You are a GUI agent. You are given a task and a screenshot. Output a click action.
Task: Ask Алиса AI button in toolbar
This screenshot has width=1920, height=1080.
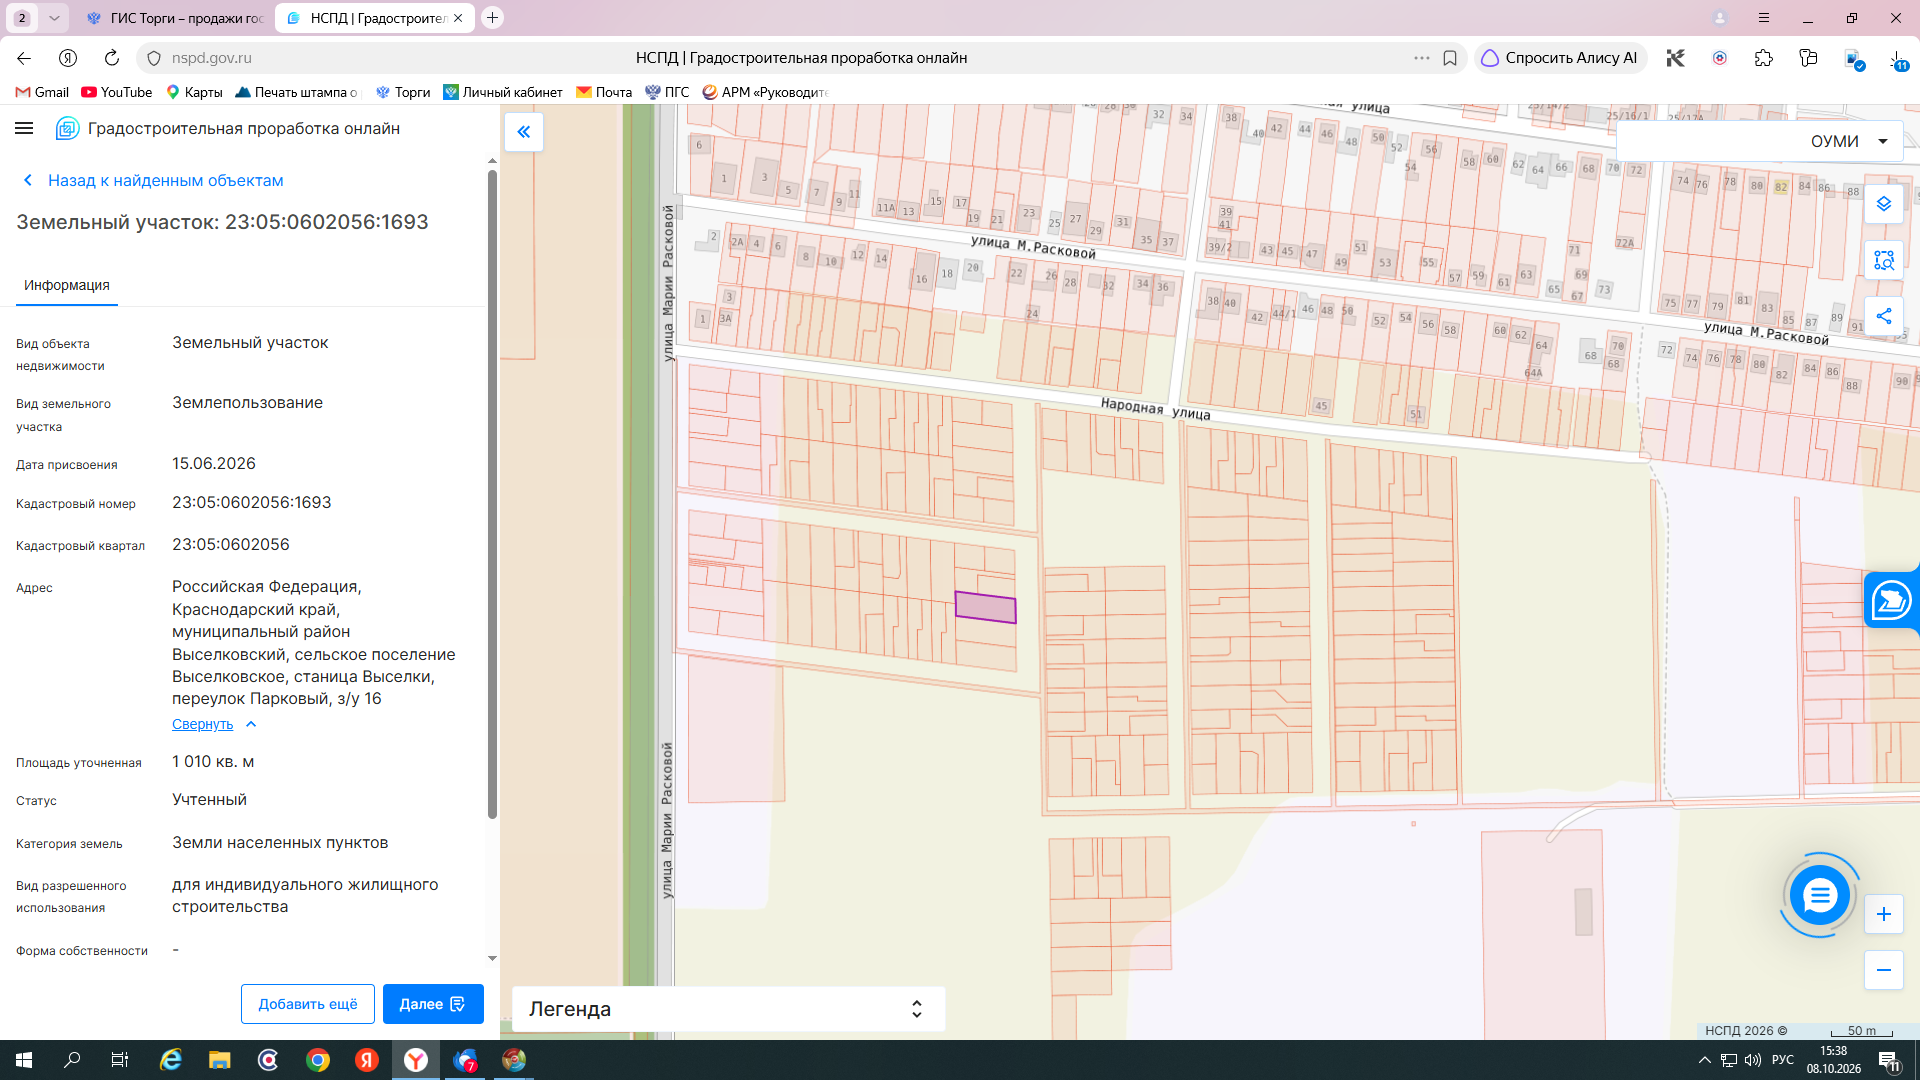pyautogui.click(x=1560, y=58)
